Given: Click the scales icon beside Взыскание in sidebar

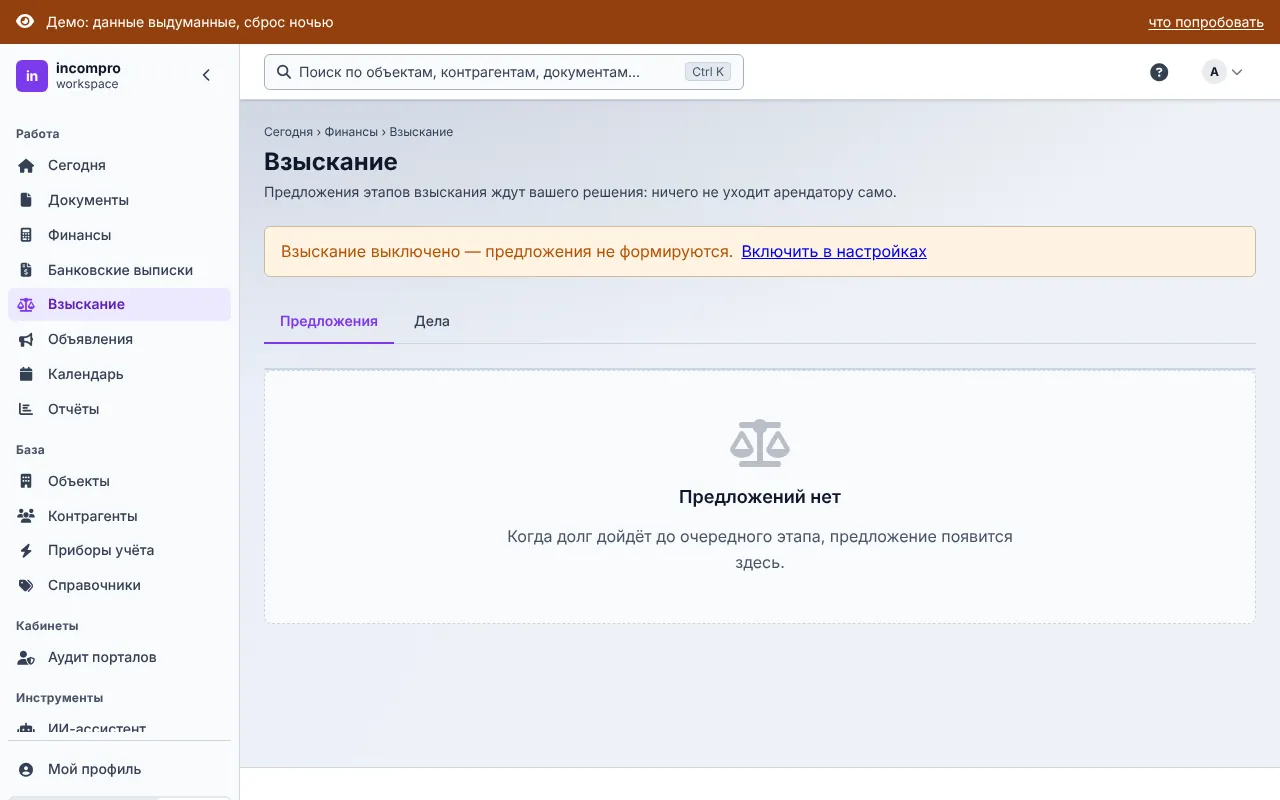Looking at the screenshot, I should coord(27,304).
